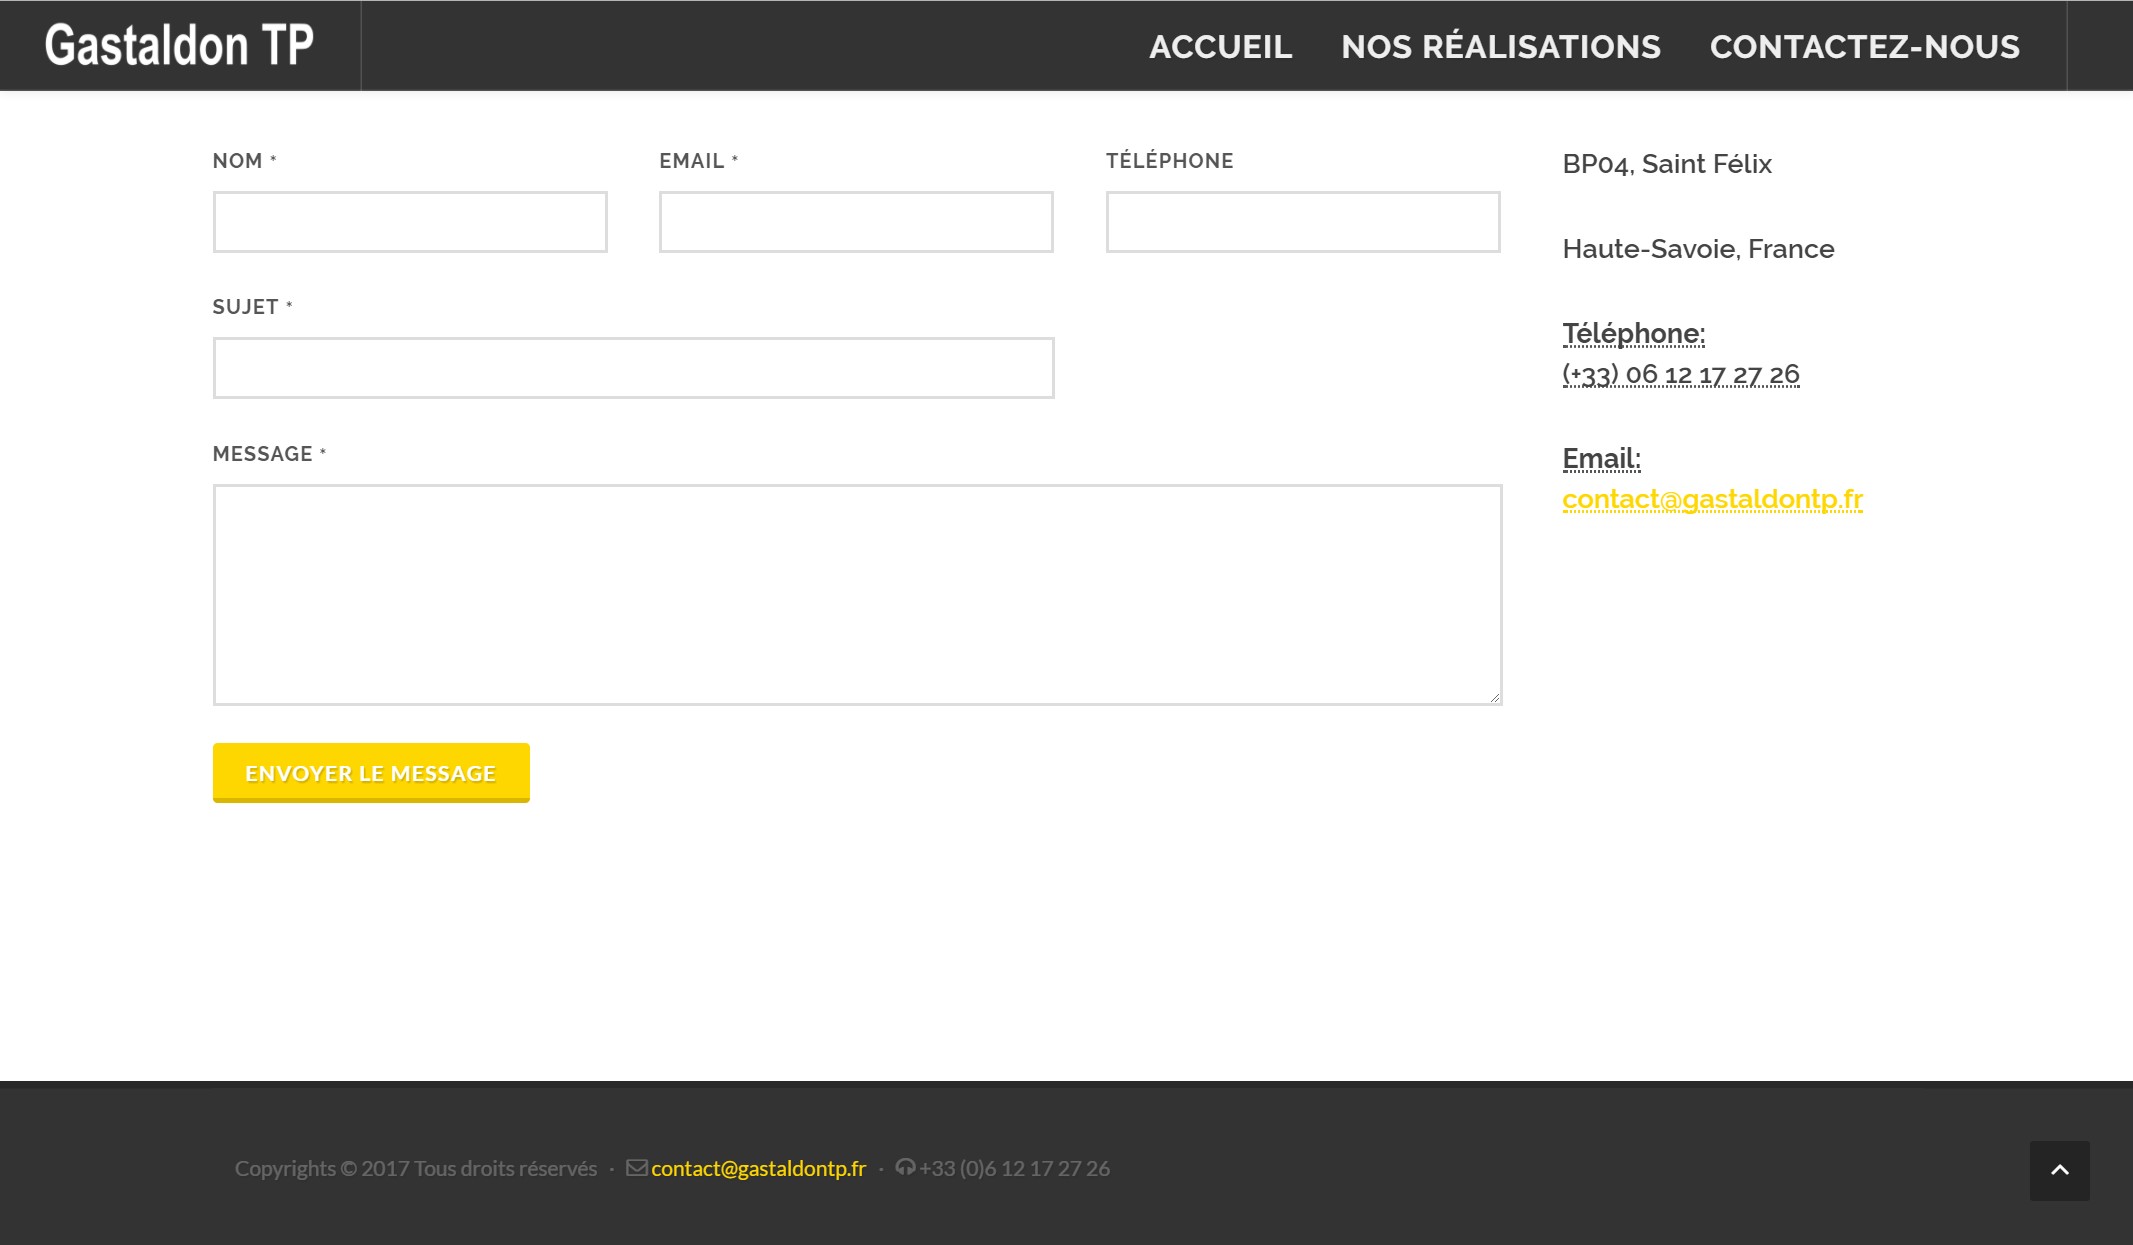Click into the Téléphone field
2133x1245 pixels.
1302,222
